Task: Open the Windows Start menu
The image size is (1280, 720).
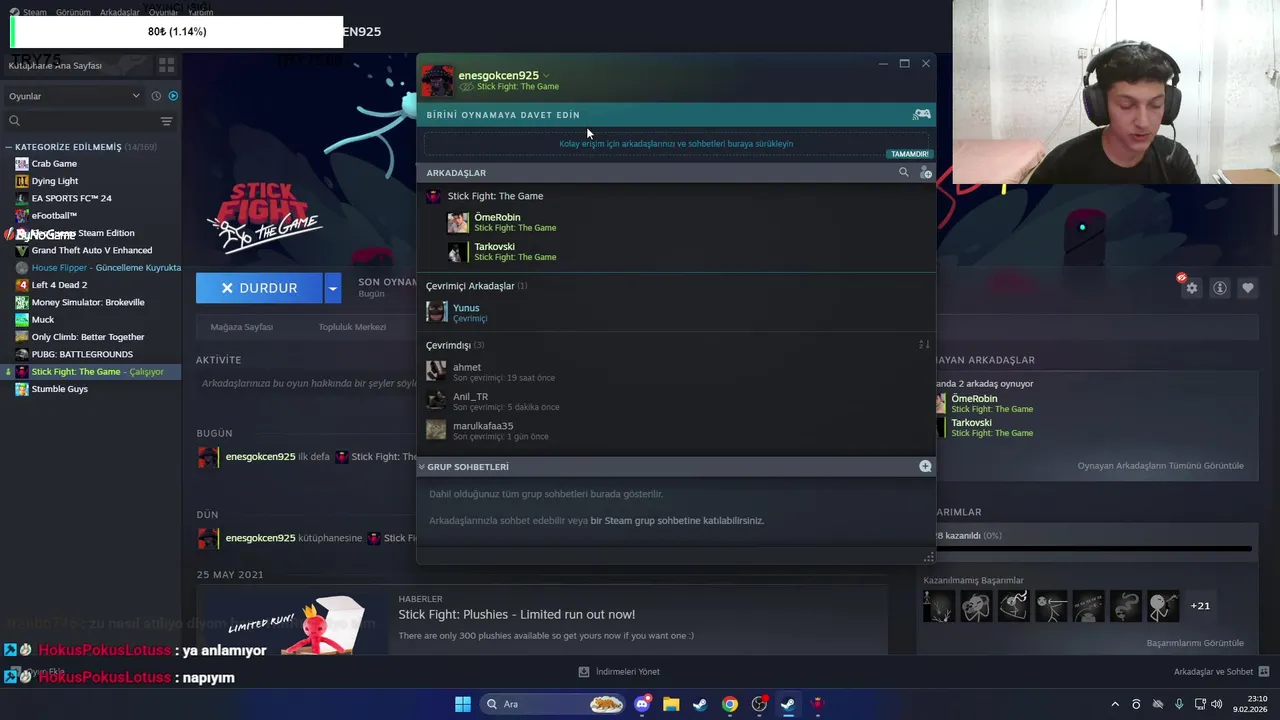Action: 463,704
